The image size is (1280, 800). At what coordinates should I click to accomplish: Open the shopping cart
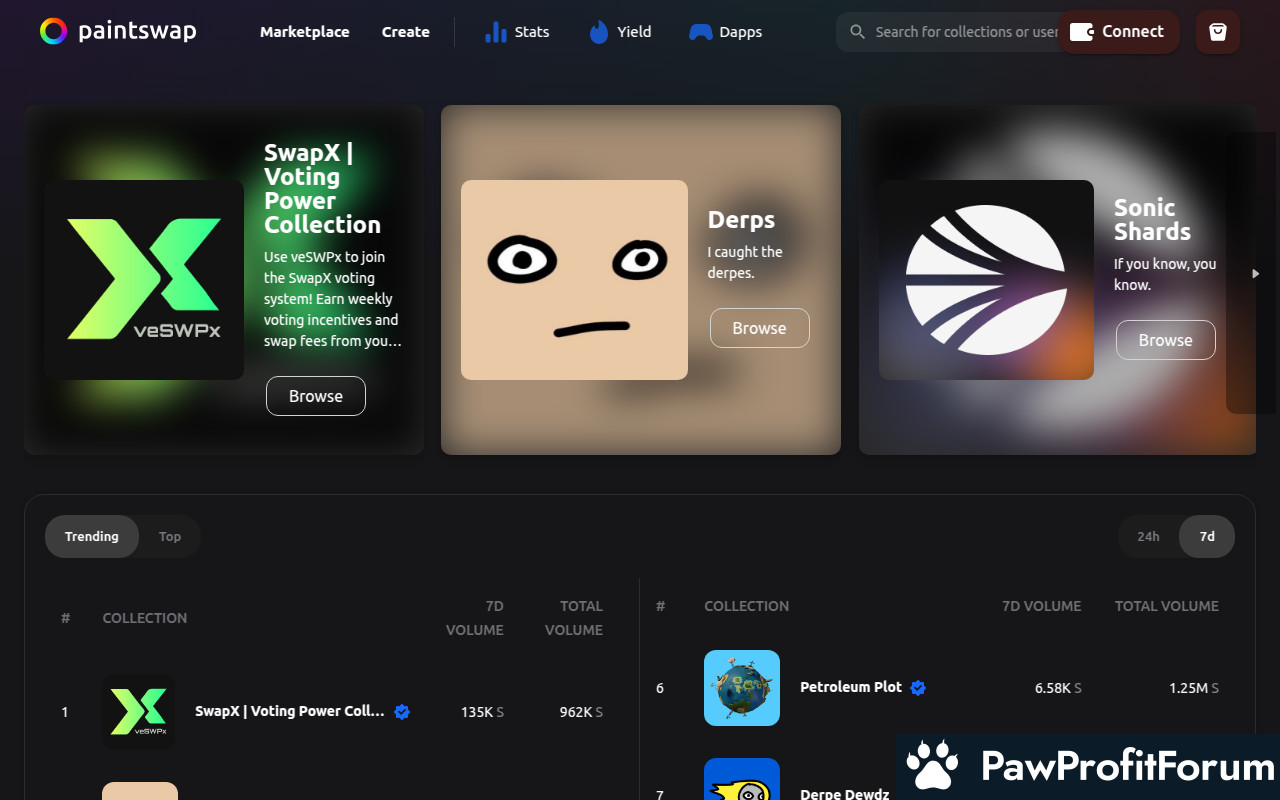click(x=1217, y=32)
